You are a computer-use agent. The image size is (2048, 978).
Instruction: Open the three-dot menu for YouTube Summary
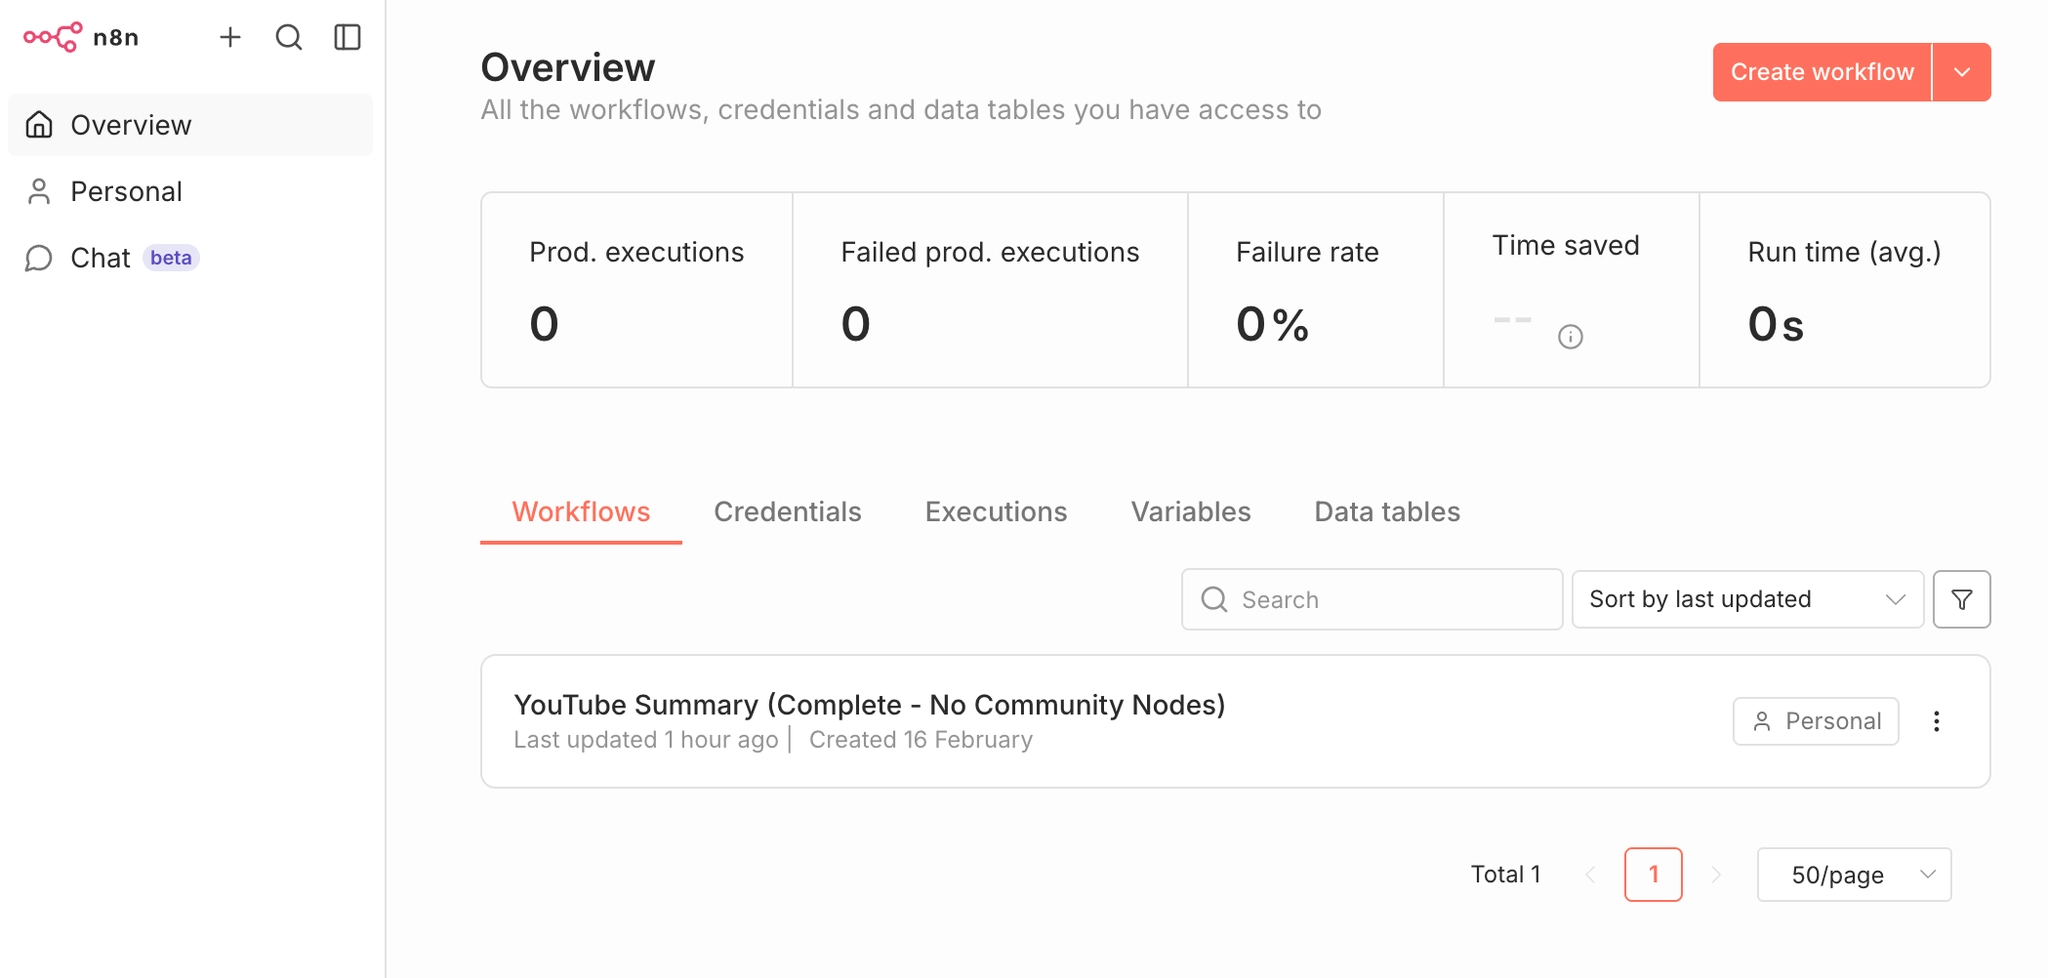coord(1936,722)
